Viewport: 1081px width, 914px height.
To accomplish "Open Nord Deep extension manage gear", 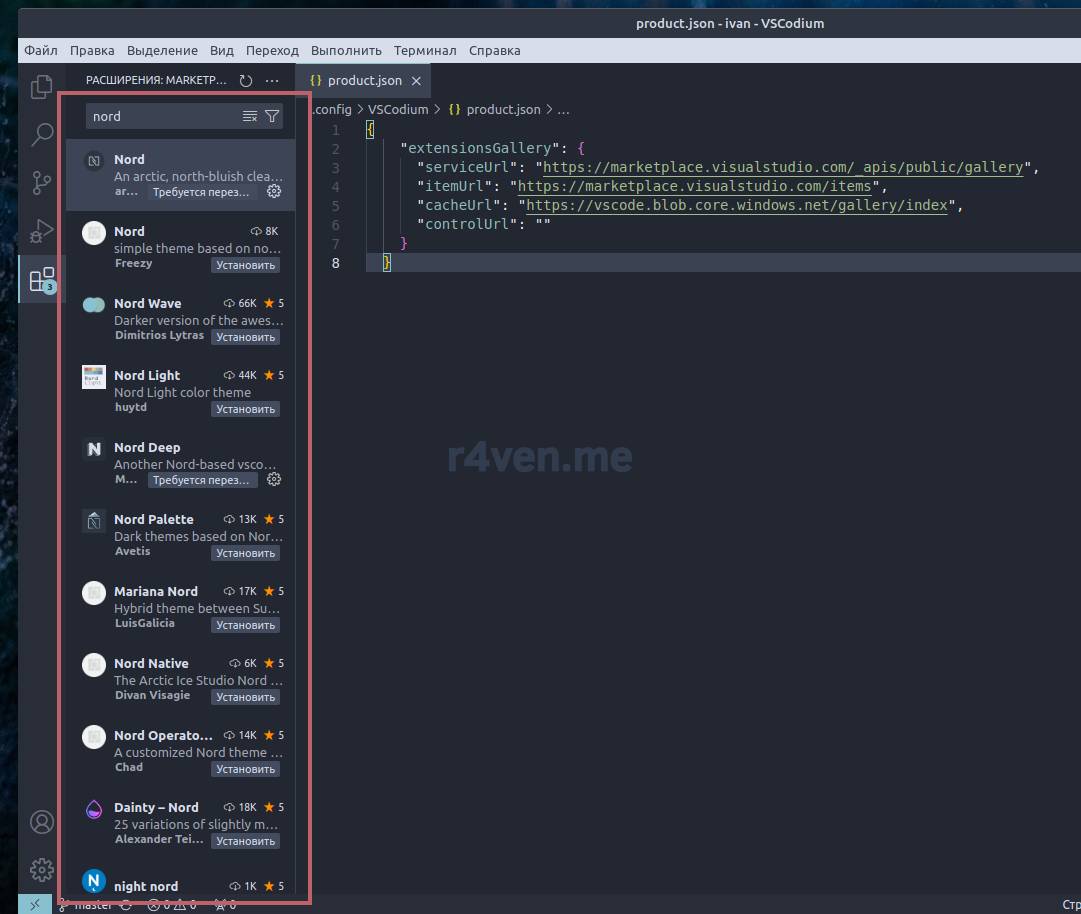I will [274, 480].
